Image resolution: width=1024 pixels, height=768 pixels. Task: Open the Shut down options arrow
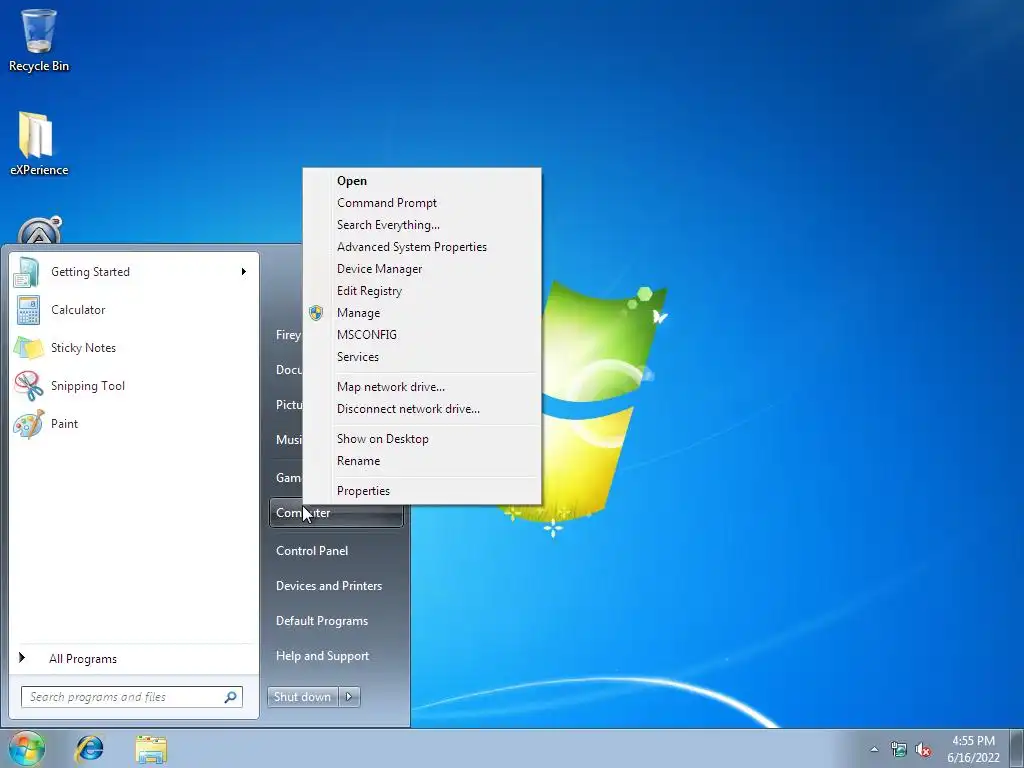point(349,697)
